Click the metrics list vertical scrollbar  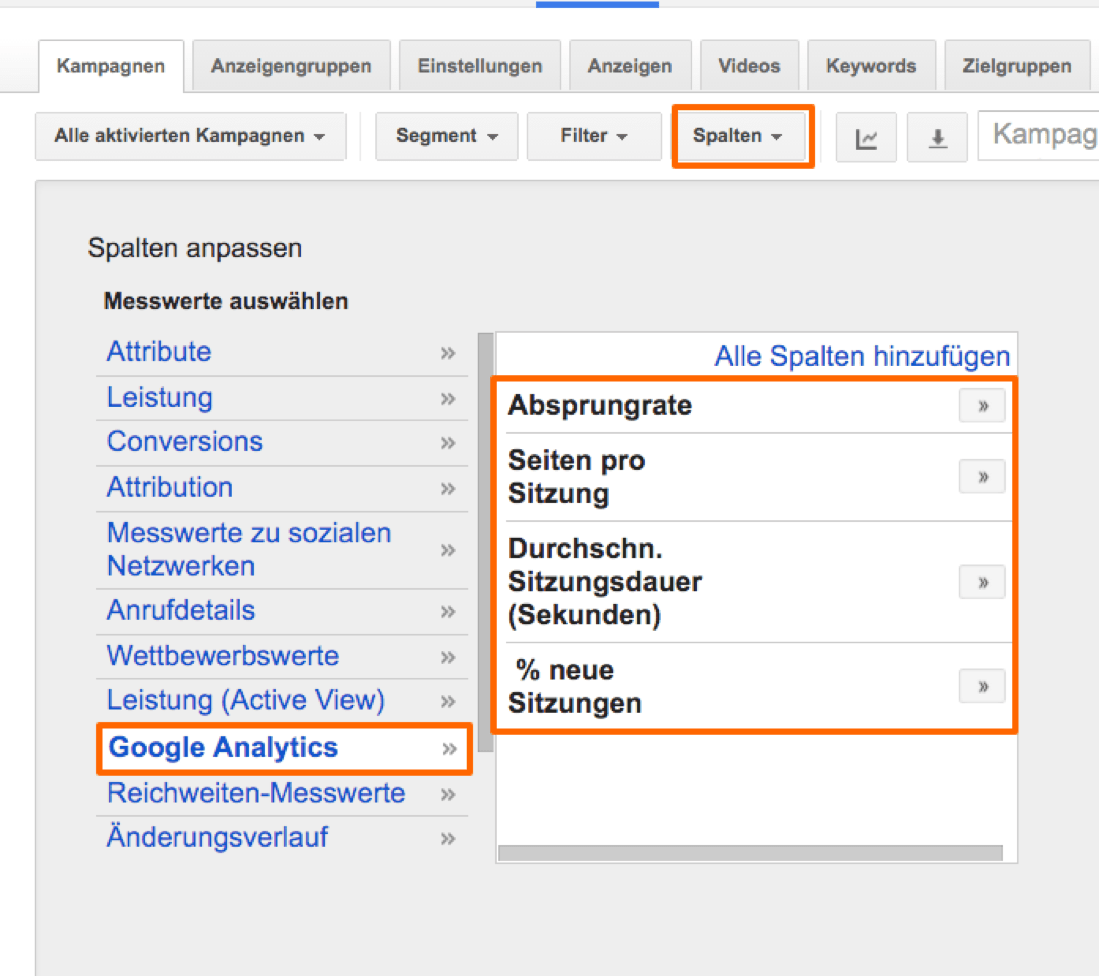[x=486, y=540]
